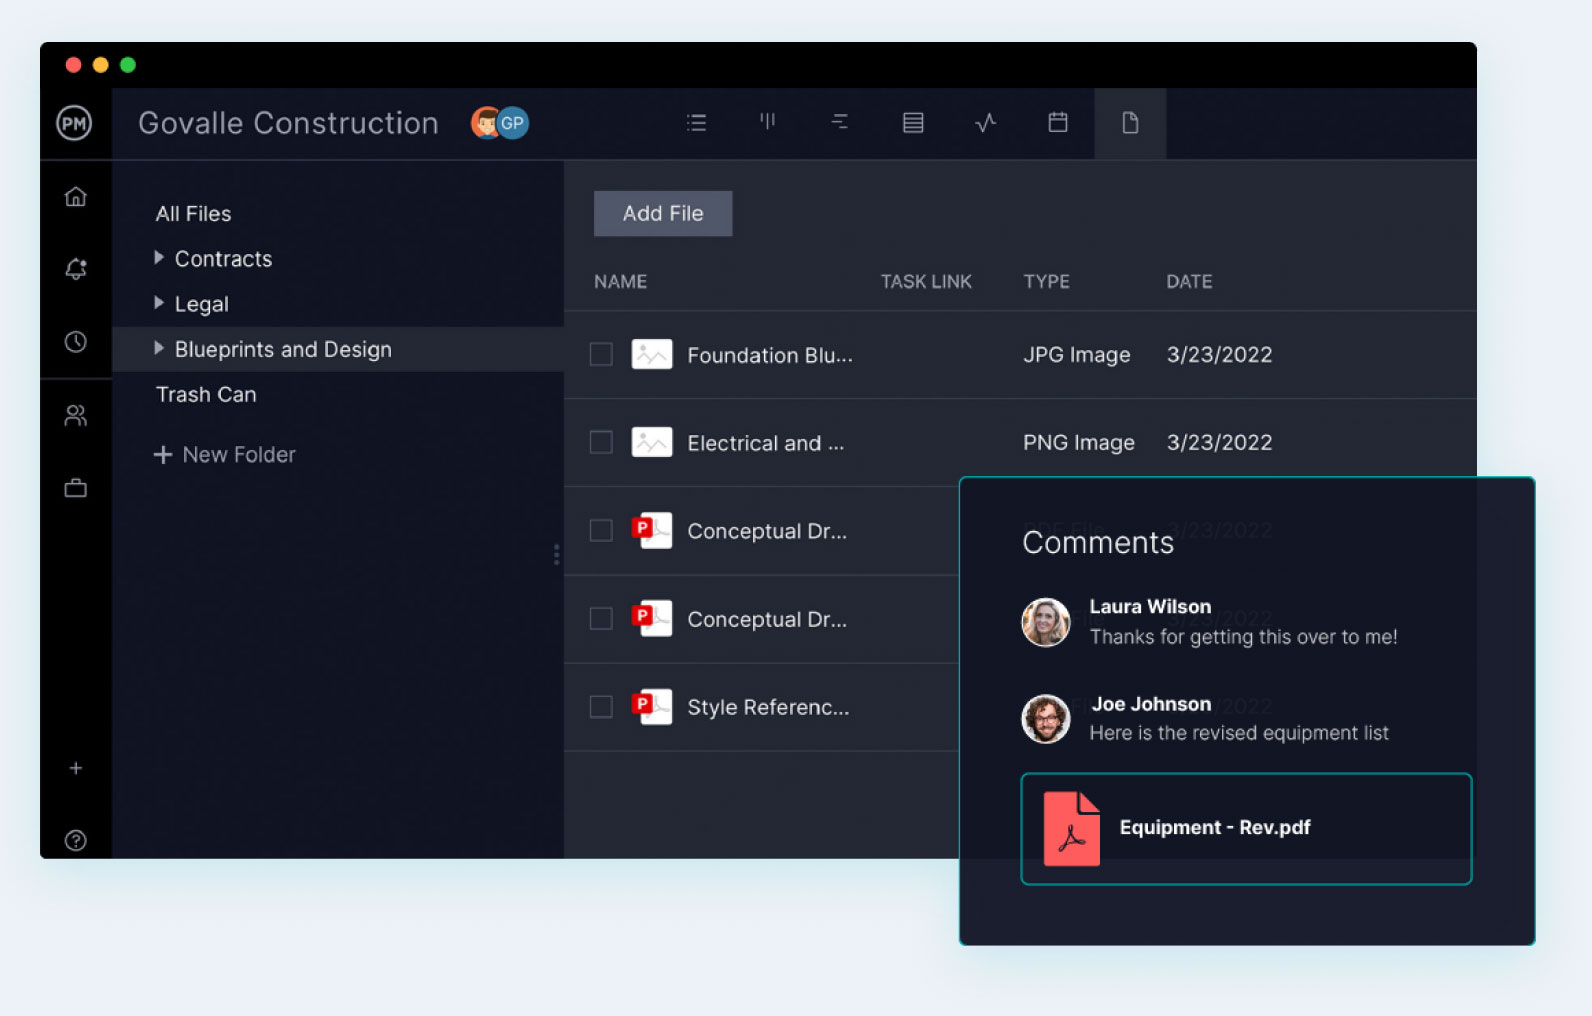1592x1016 pixels.
Task: Open the briefcase portfolio sidebar icon
Action: tap(75, 488)
